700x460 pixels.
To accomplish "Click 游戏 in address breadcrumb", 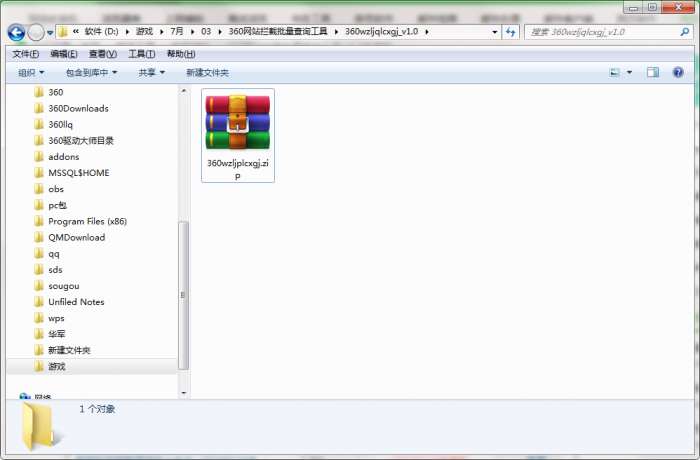I will (x=145, y=32).
